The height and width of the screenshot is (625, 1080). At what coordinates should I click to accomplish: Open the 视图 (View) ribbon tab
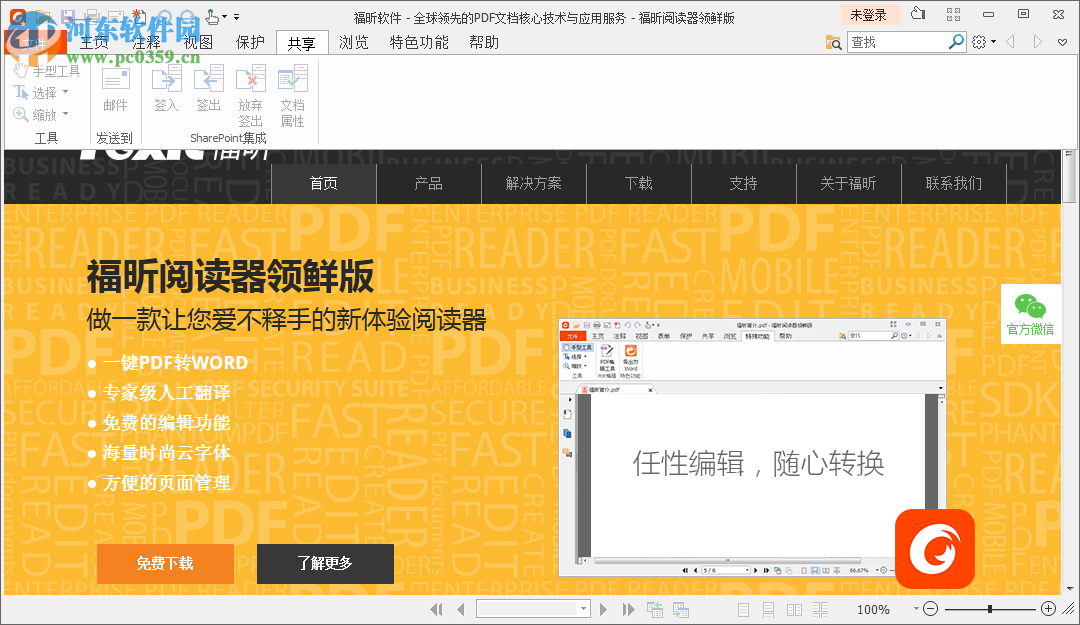click(196, 42)
